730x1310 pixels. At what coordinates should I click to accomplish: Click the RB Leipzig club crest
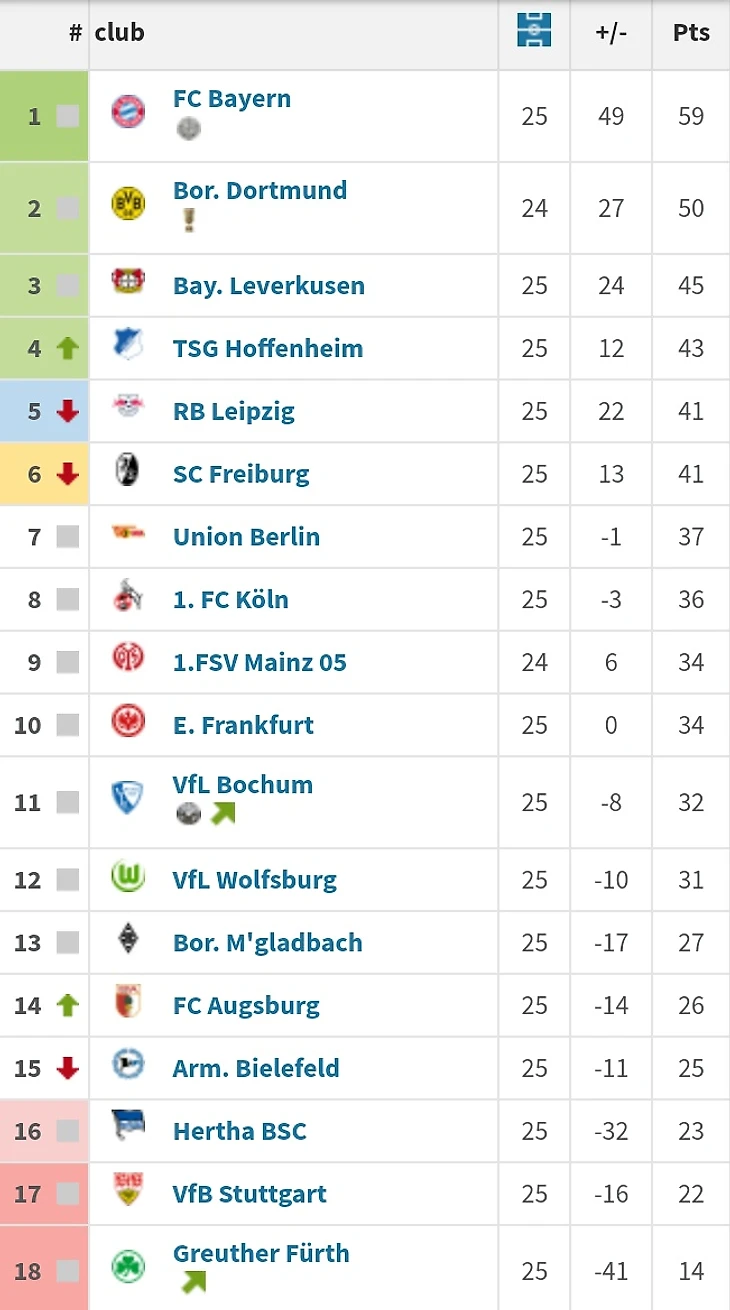[128, 407]
